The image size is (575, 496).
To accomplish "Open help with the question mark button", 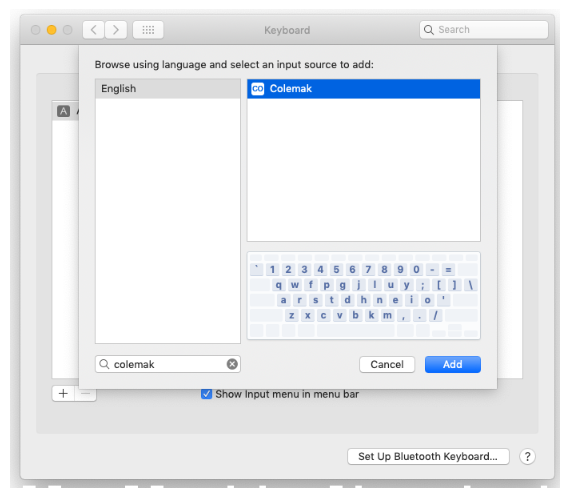I will 527,456.
